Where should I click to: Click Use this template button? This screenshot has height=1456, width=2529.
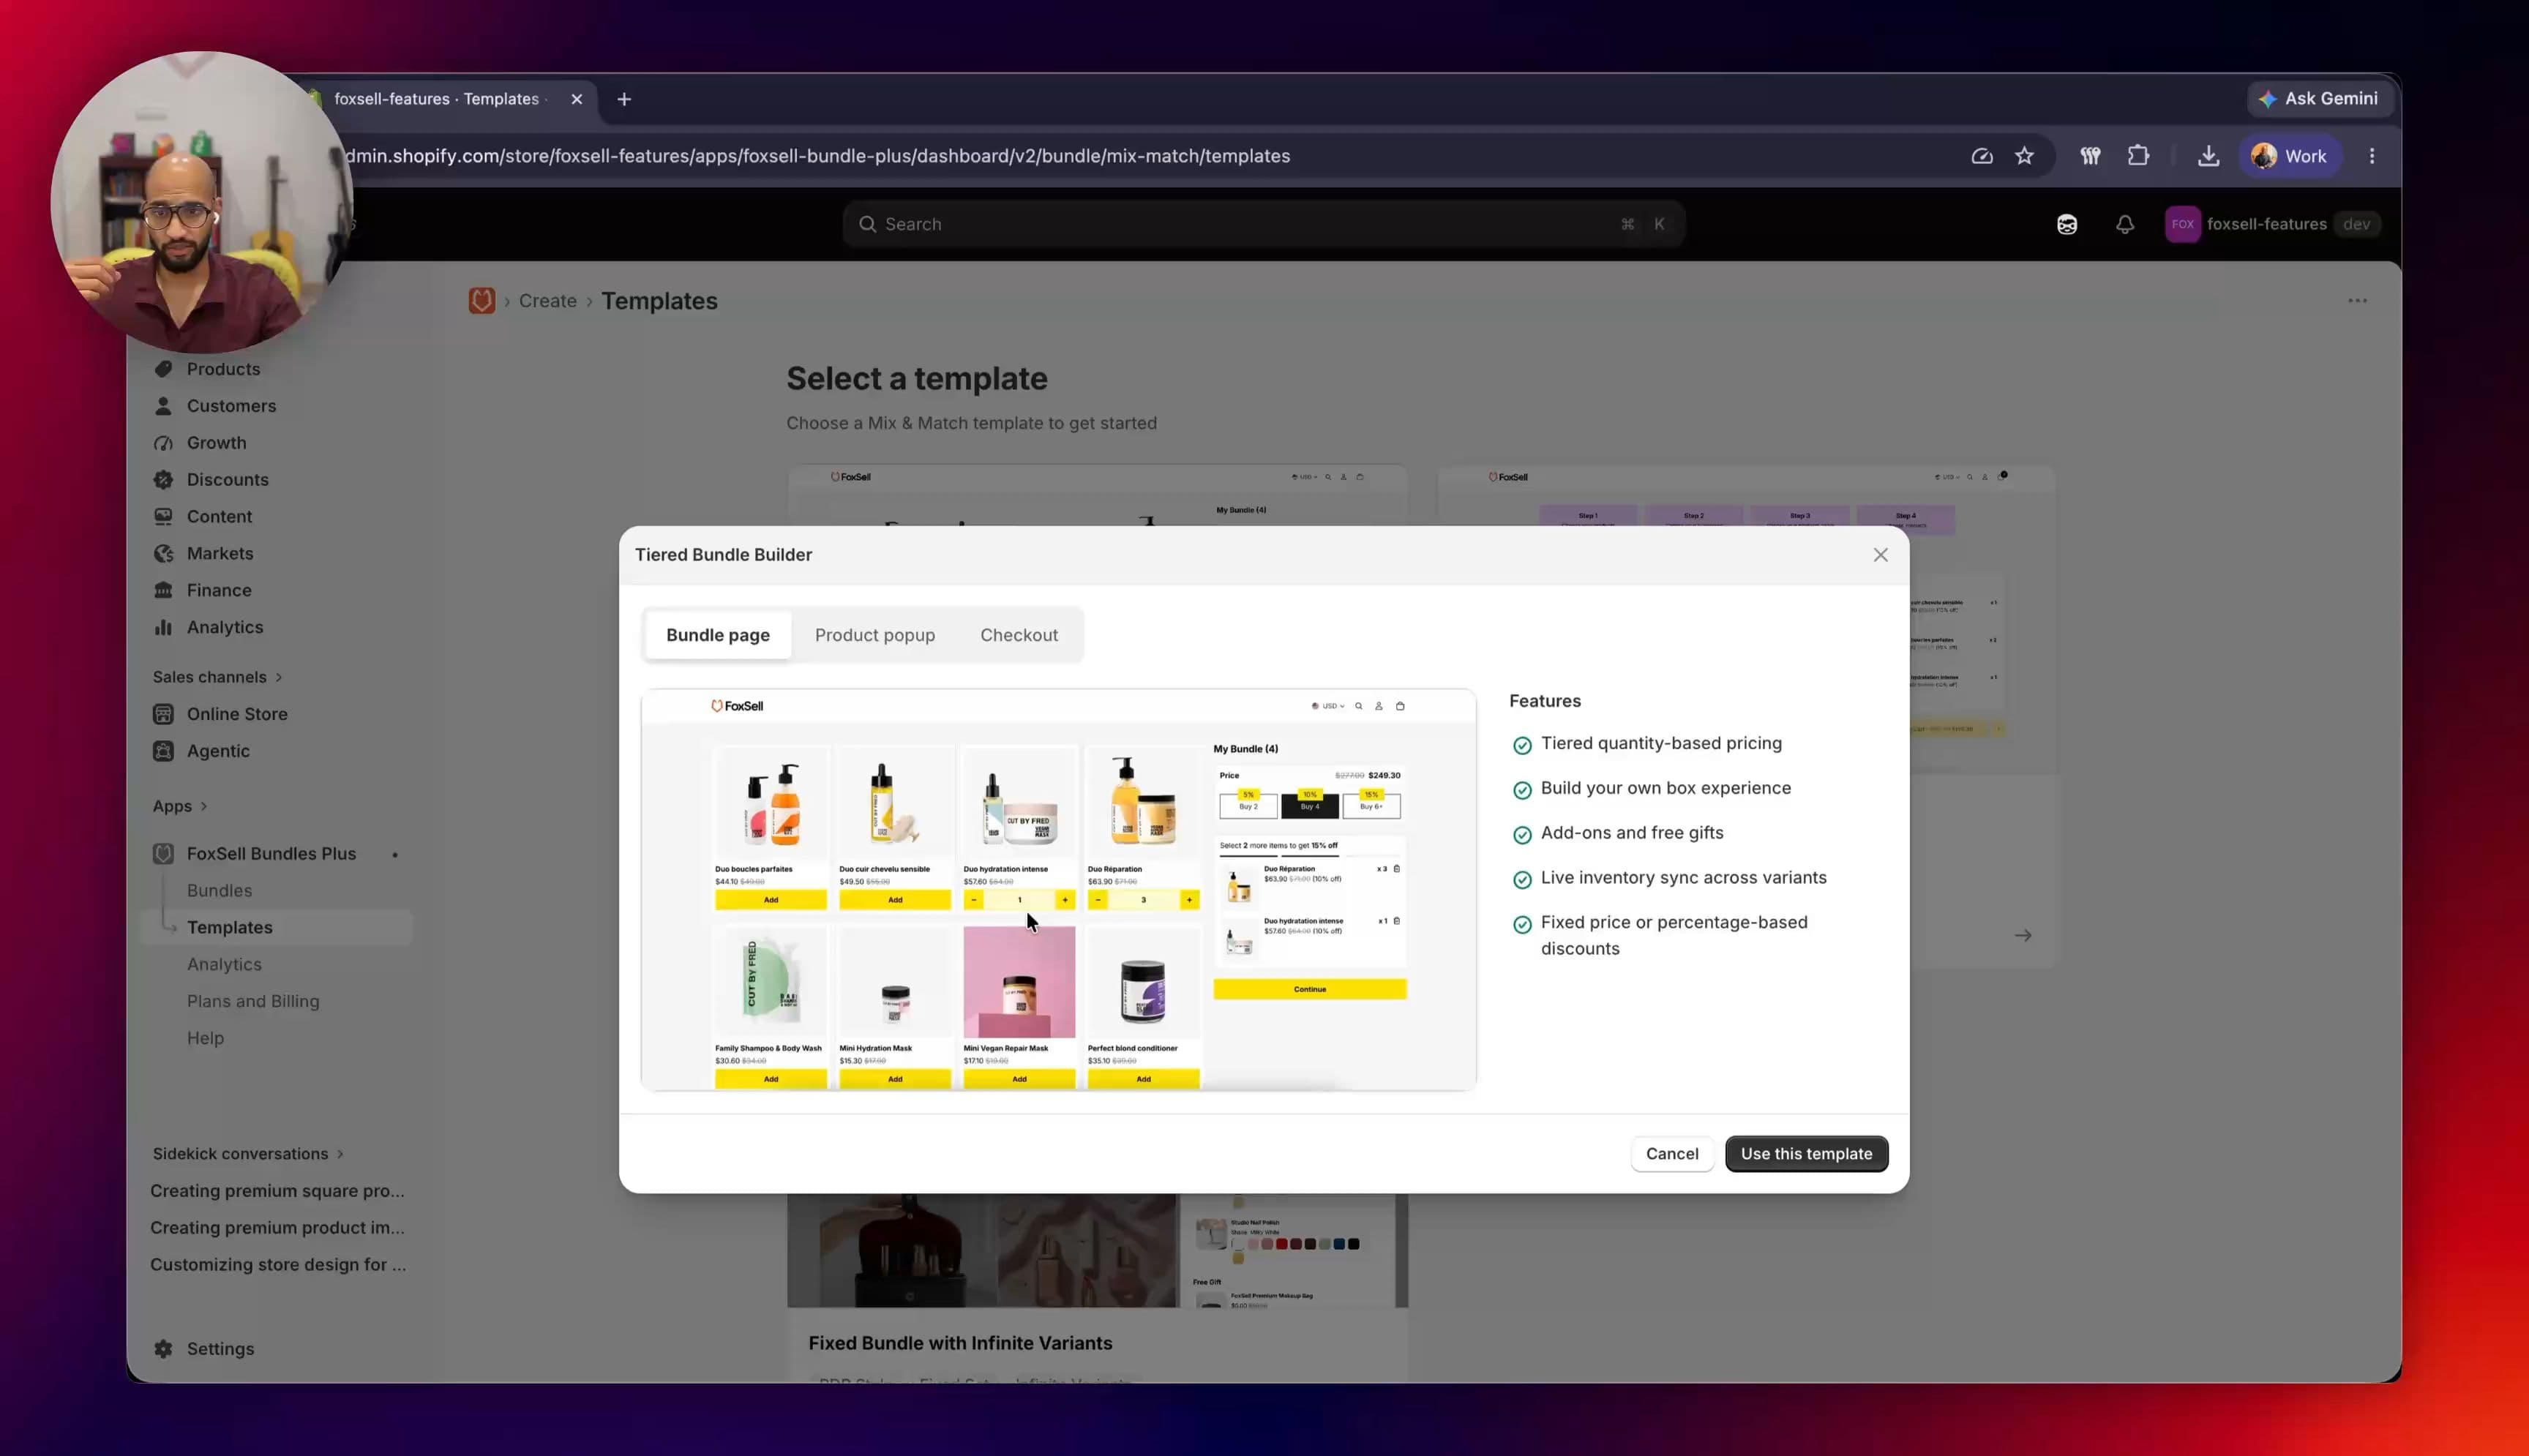(1806, 1154)
